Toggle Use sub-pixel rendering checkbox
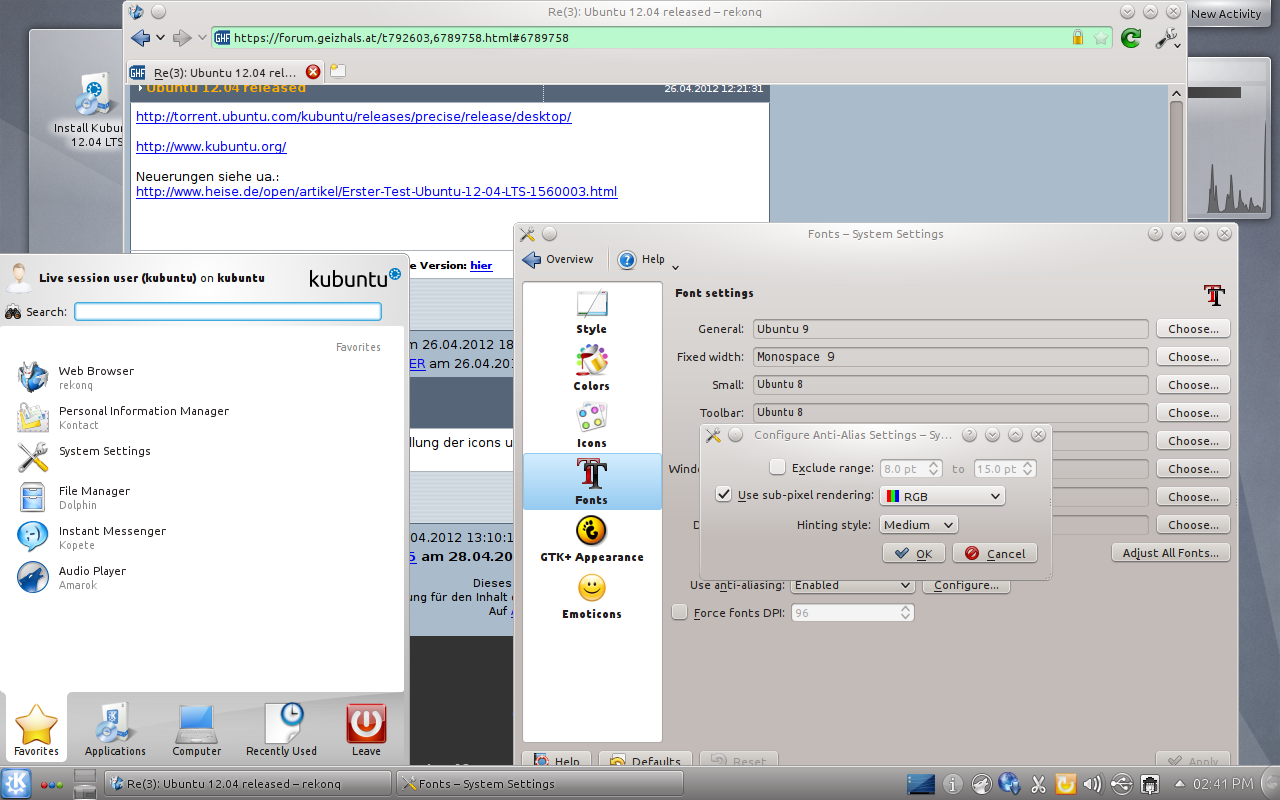Image resolution: width=1280 pixels, height=800 pixels. (724, 494)
